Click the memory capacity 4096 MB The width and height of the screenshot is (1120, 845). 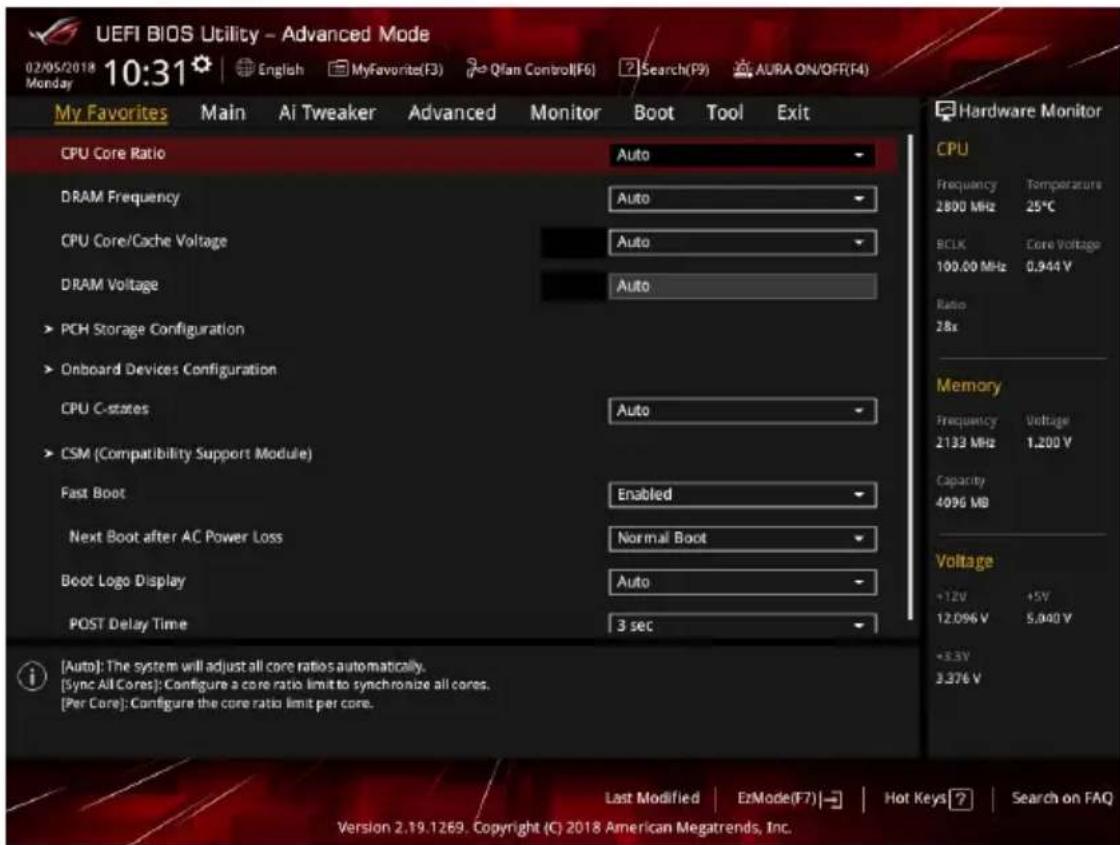pos(962,503)
